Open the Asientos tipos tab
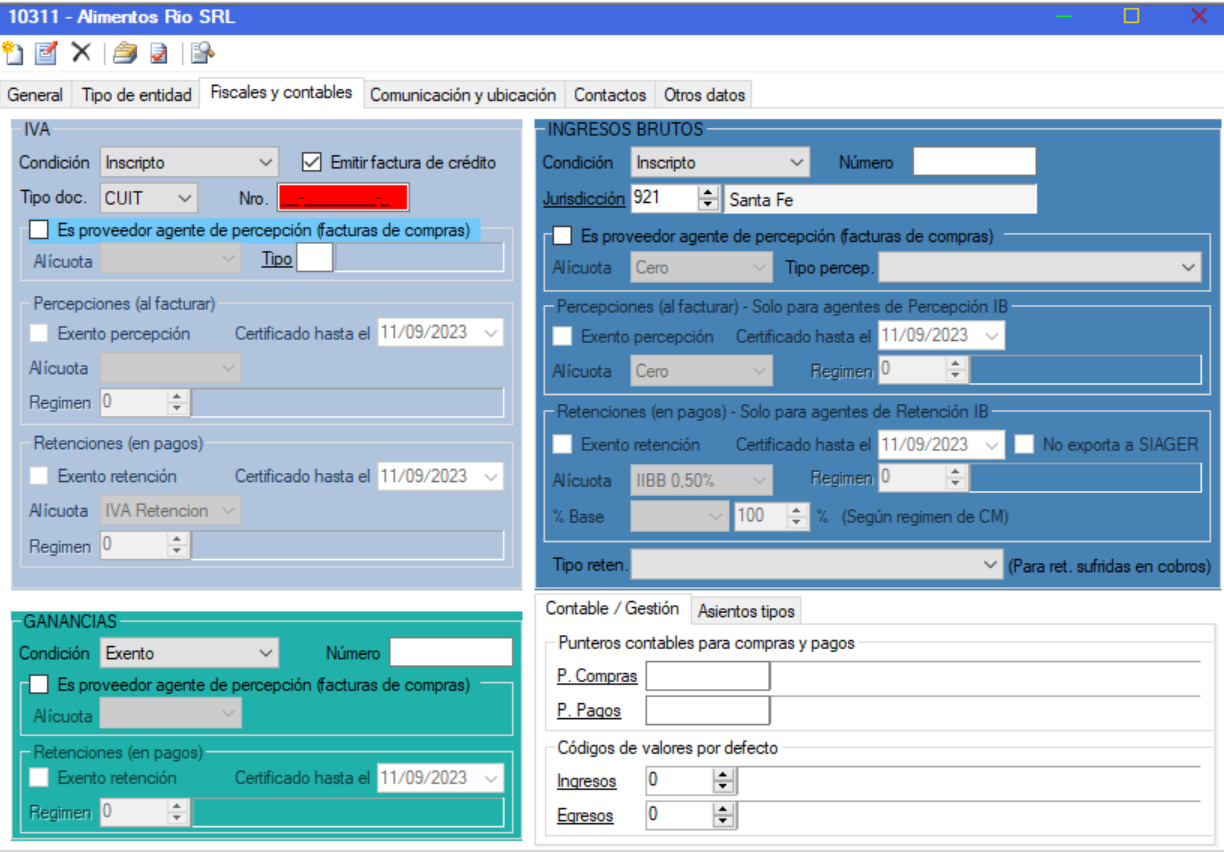The image size is (1224, 852). click(x=746, y=611)
